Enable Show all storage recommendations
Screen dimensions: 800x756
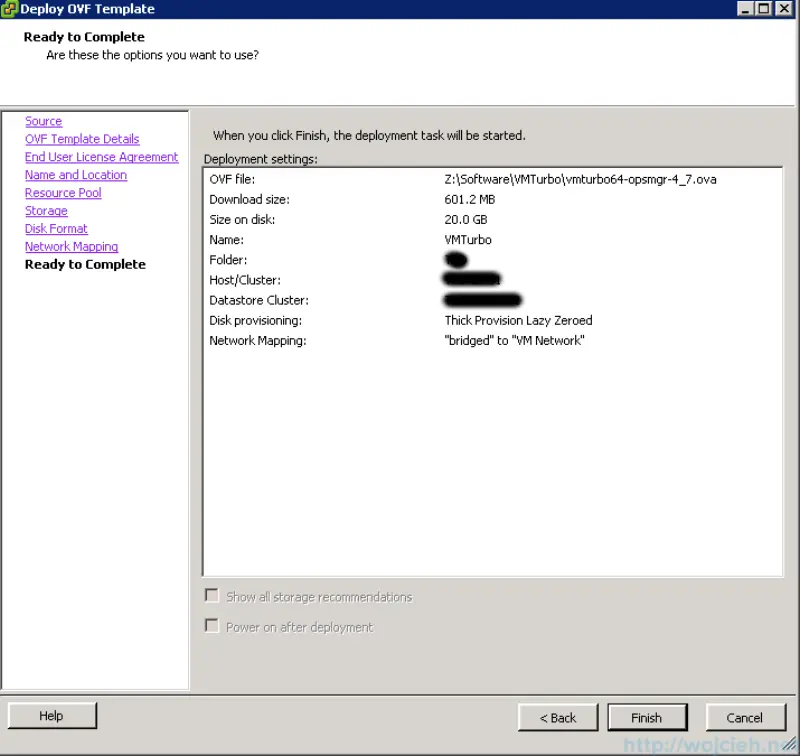pyautogui.click(x=211, y=595)
